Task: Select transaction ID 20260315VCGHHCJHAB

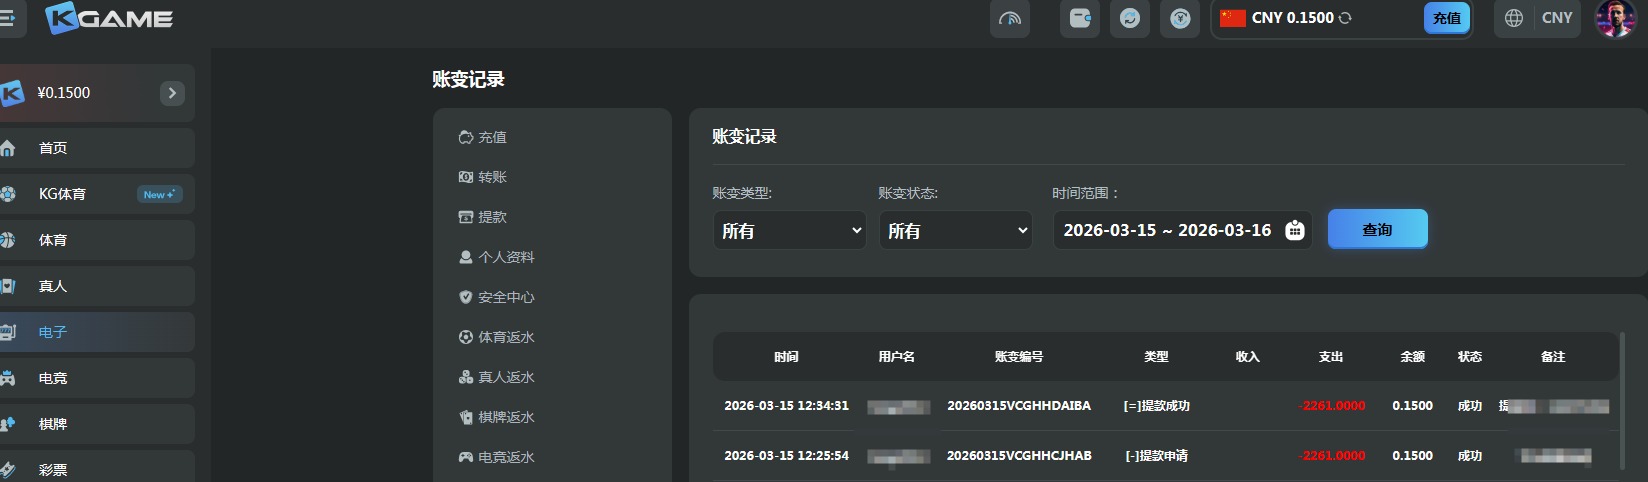Action: pos(1019,456)
